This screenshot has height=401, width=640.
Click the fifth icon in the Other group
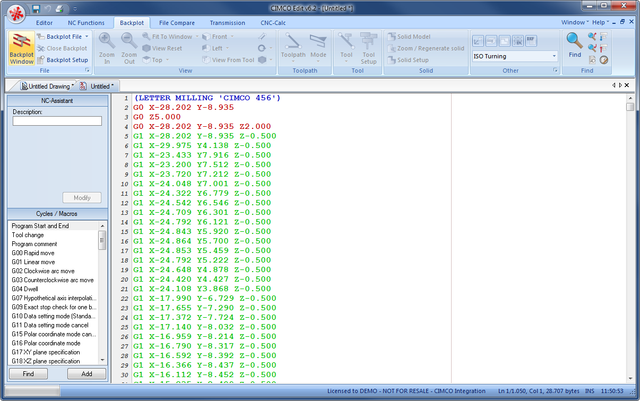click(x=531, y=41)
